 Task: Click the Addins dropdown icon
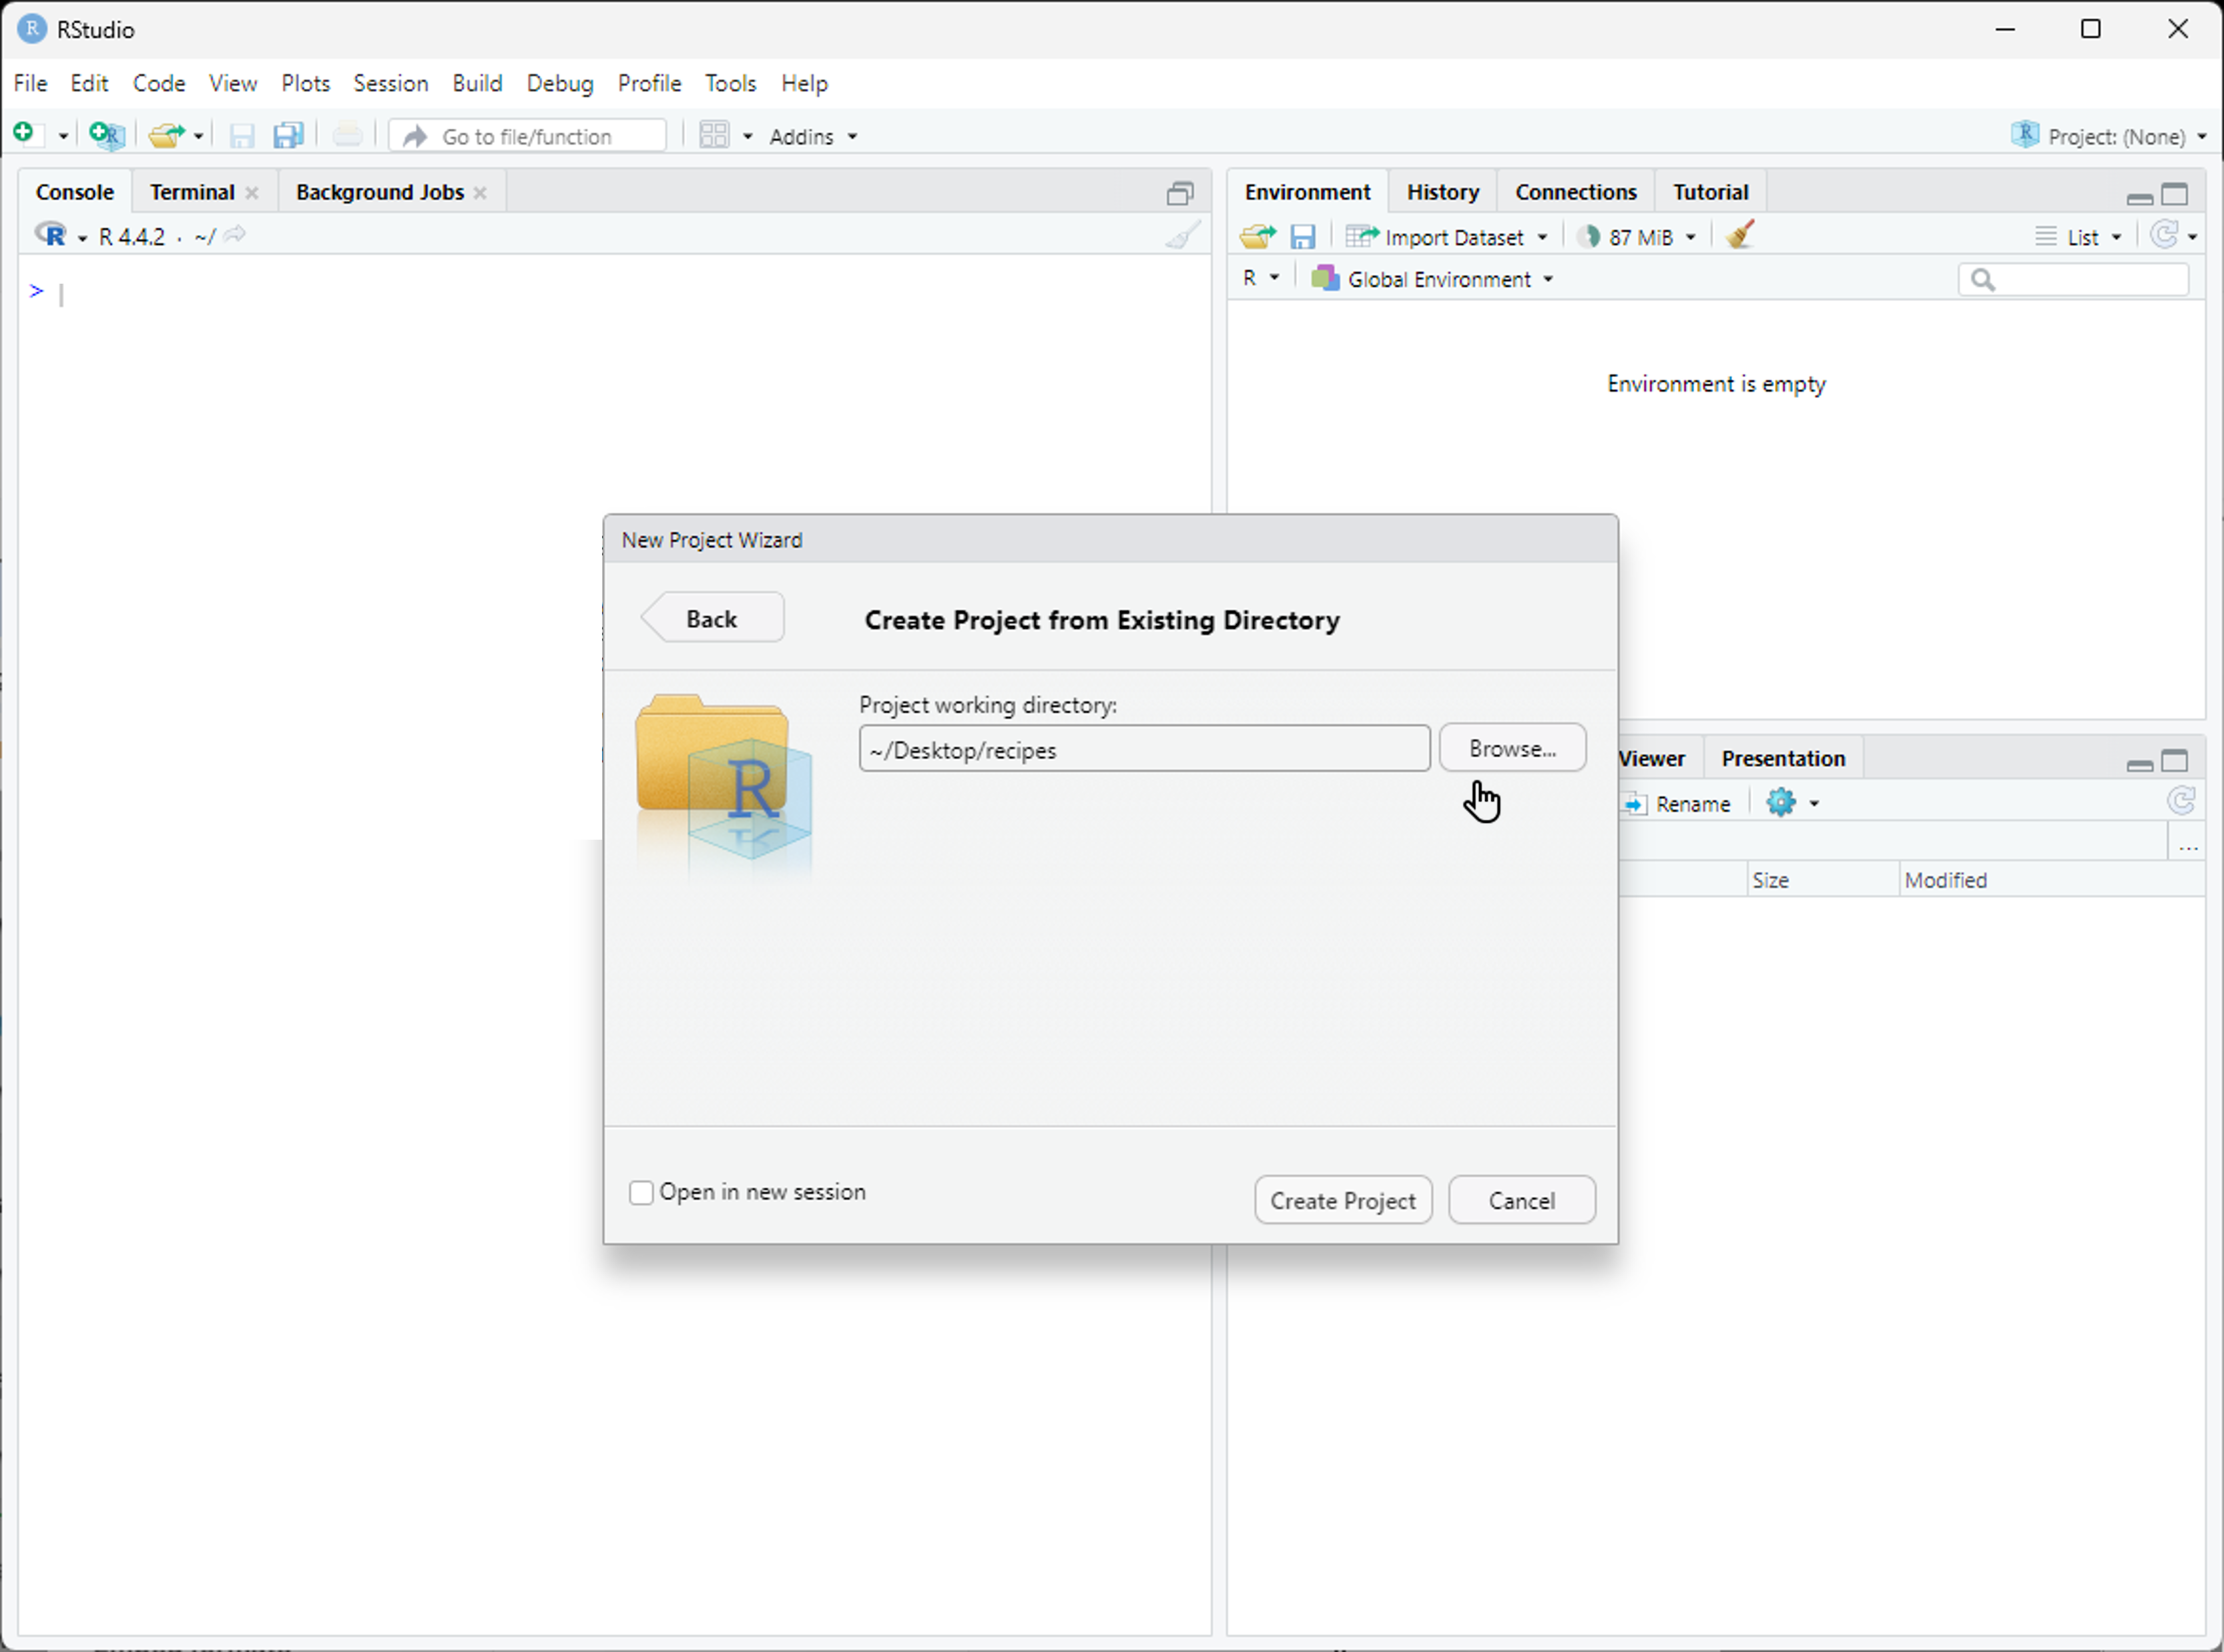tap(852, 135)
